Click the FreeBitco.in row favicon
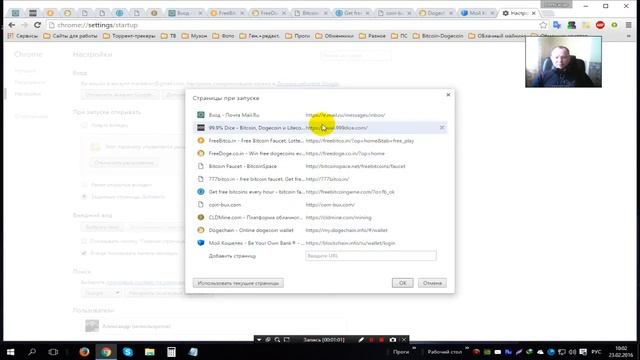The width and height of the screenshot is (640, 360). (201, 140)
